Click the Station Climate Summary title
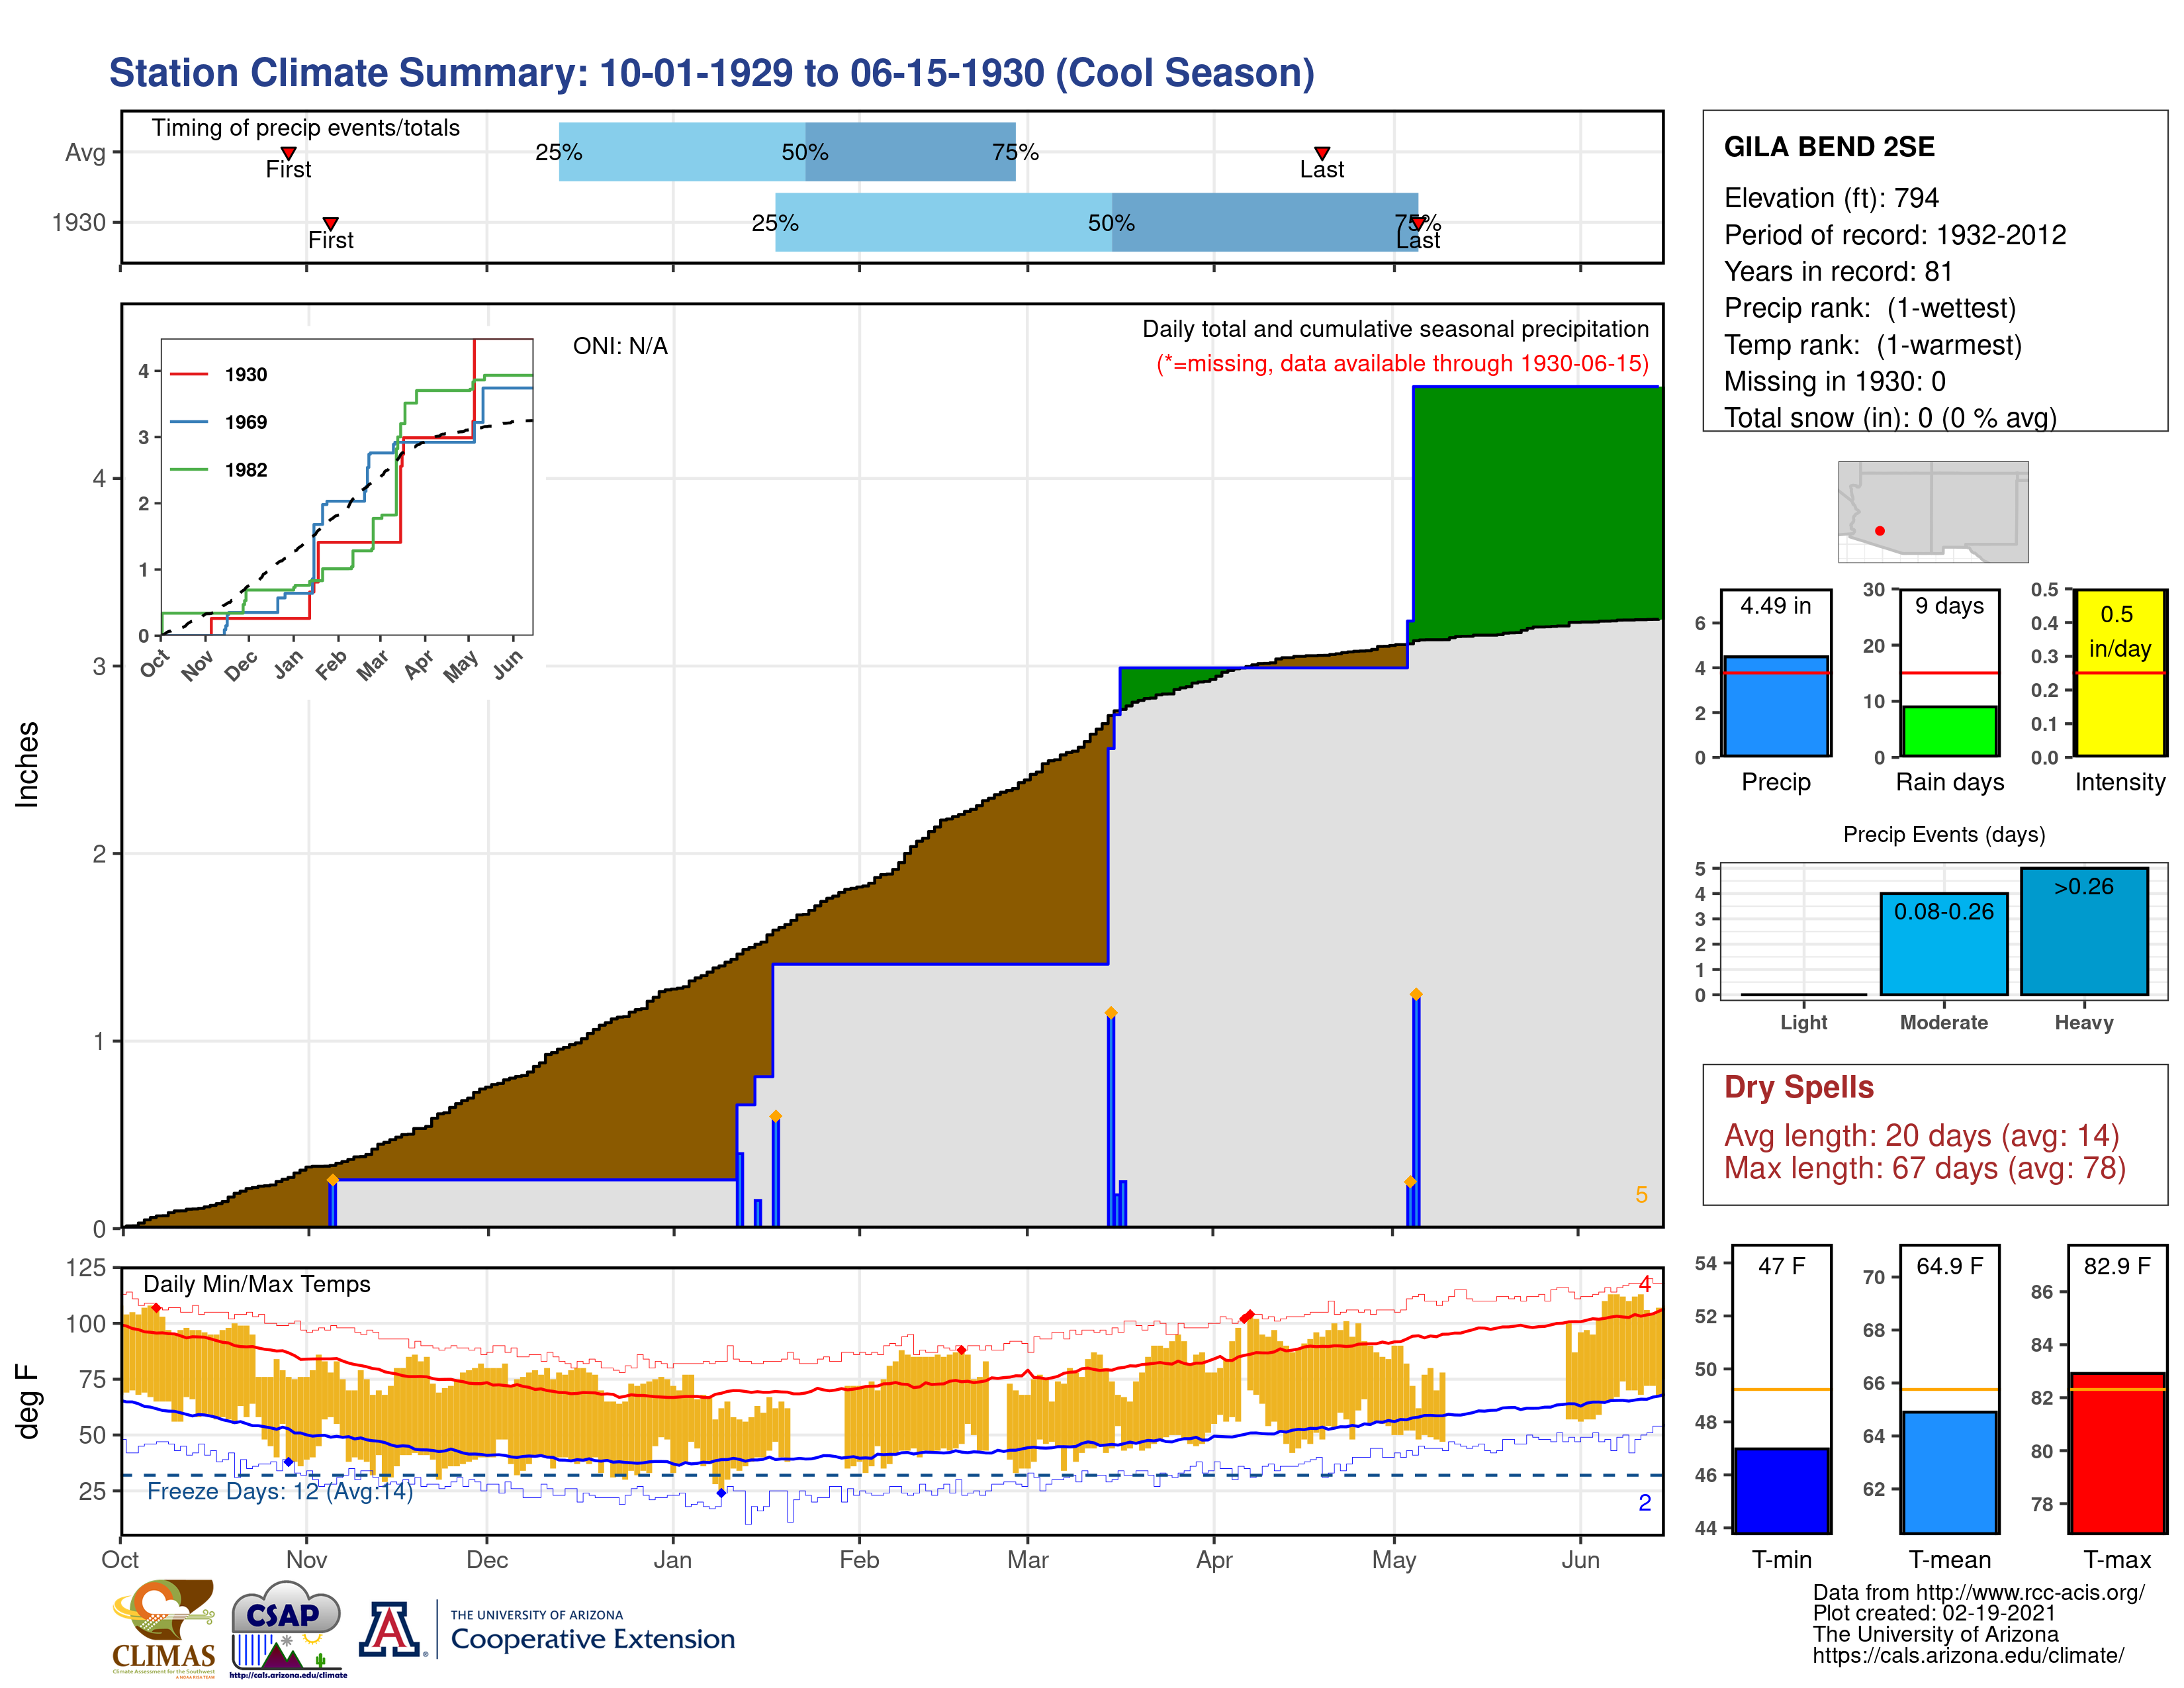The height and width of the screenshot is (1688, 2184). click(711, 73)
